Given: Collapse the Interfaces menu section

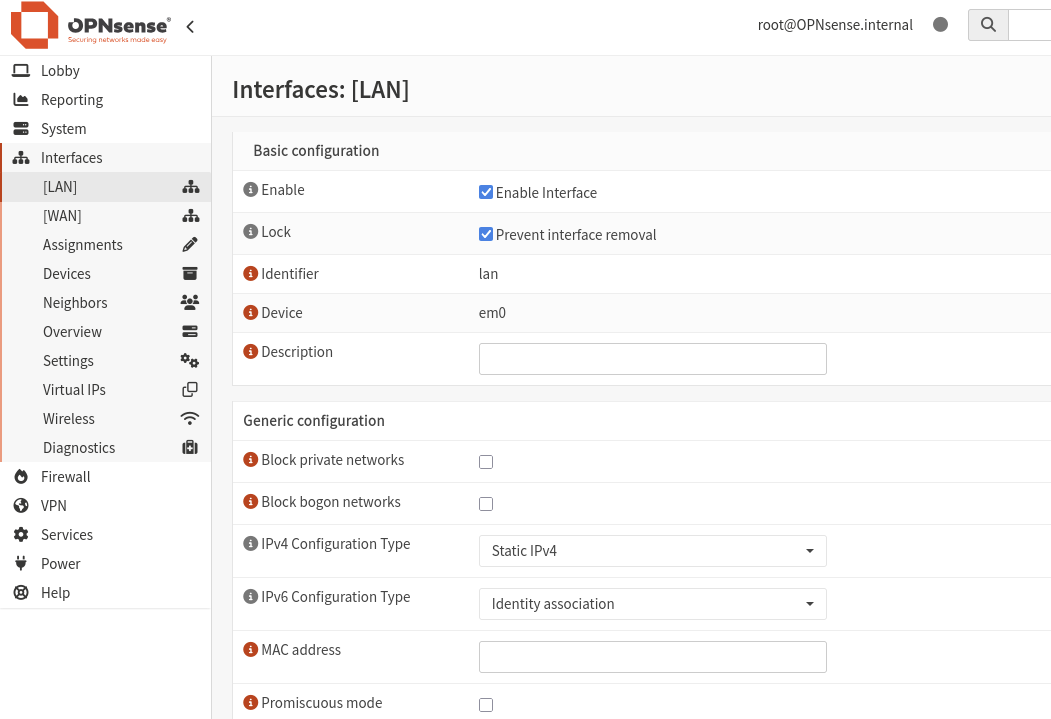Looking at the screenshot, I should pos(106,157).
